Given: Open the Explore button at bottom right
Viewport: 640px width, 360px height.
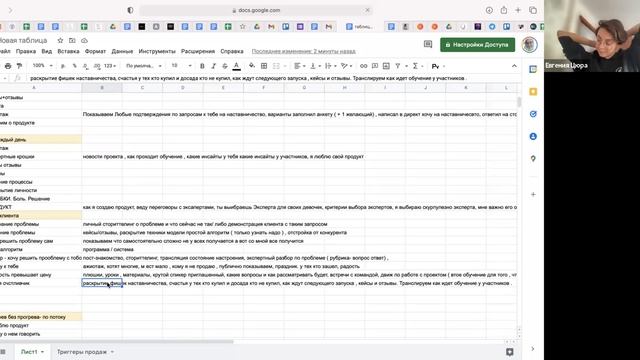Looking at the screenshot, I should pyautogui.click(x=509, y=351).
